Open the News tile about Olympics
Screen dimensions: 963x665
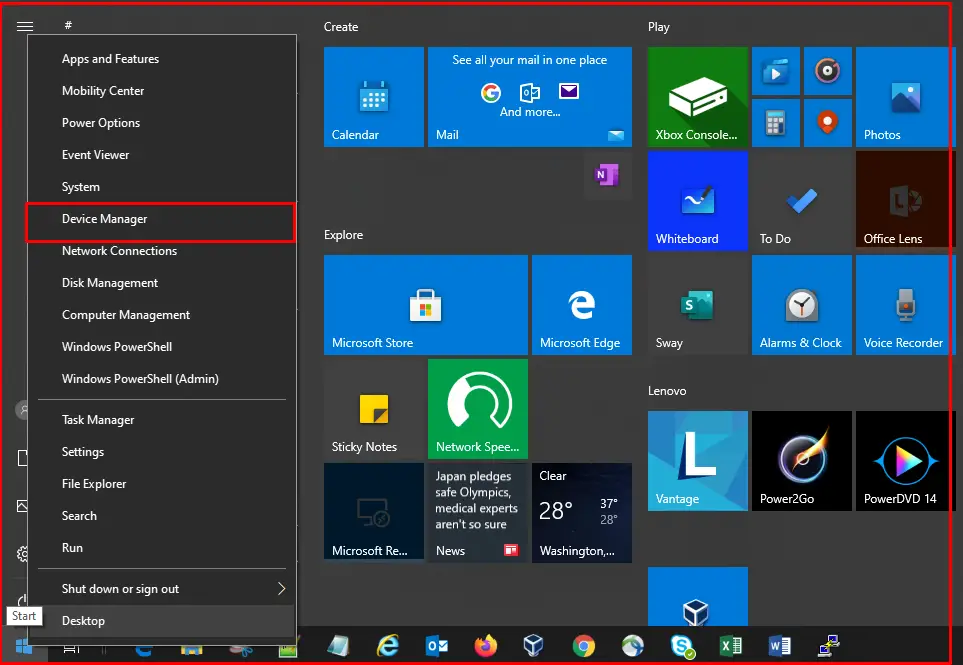point(478,513)
